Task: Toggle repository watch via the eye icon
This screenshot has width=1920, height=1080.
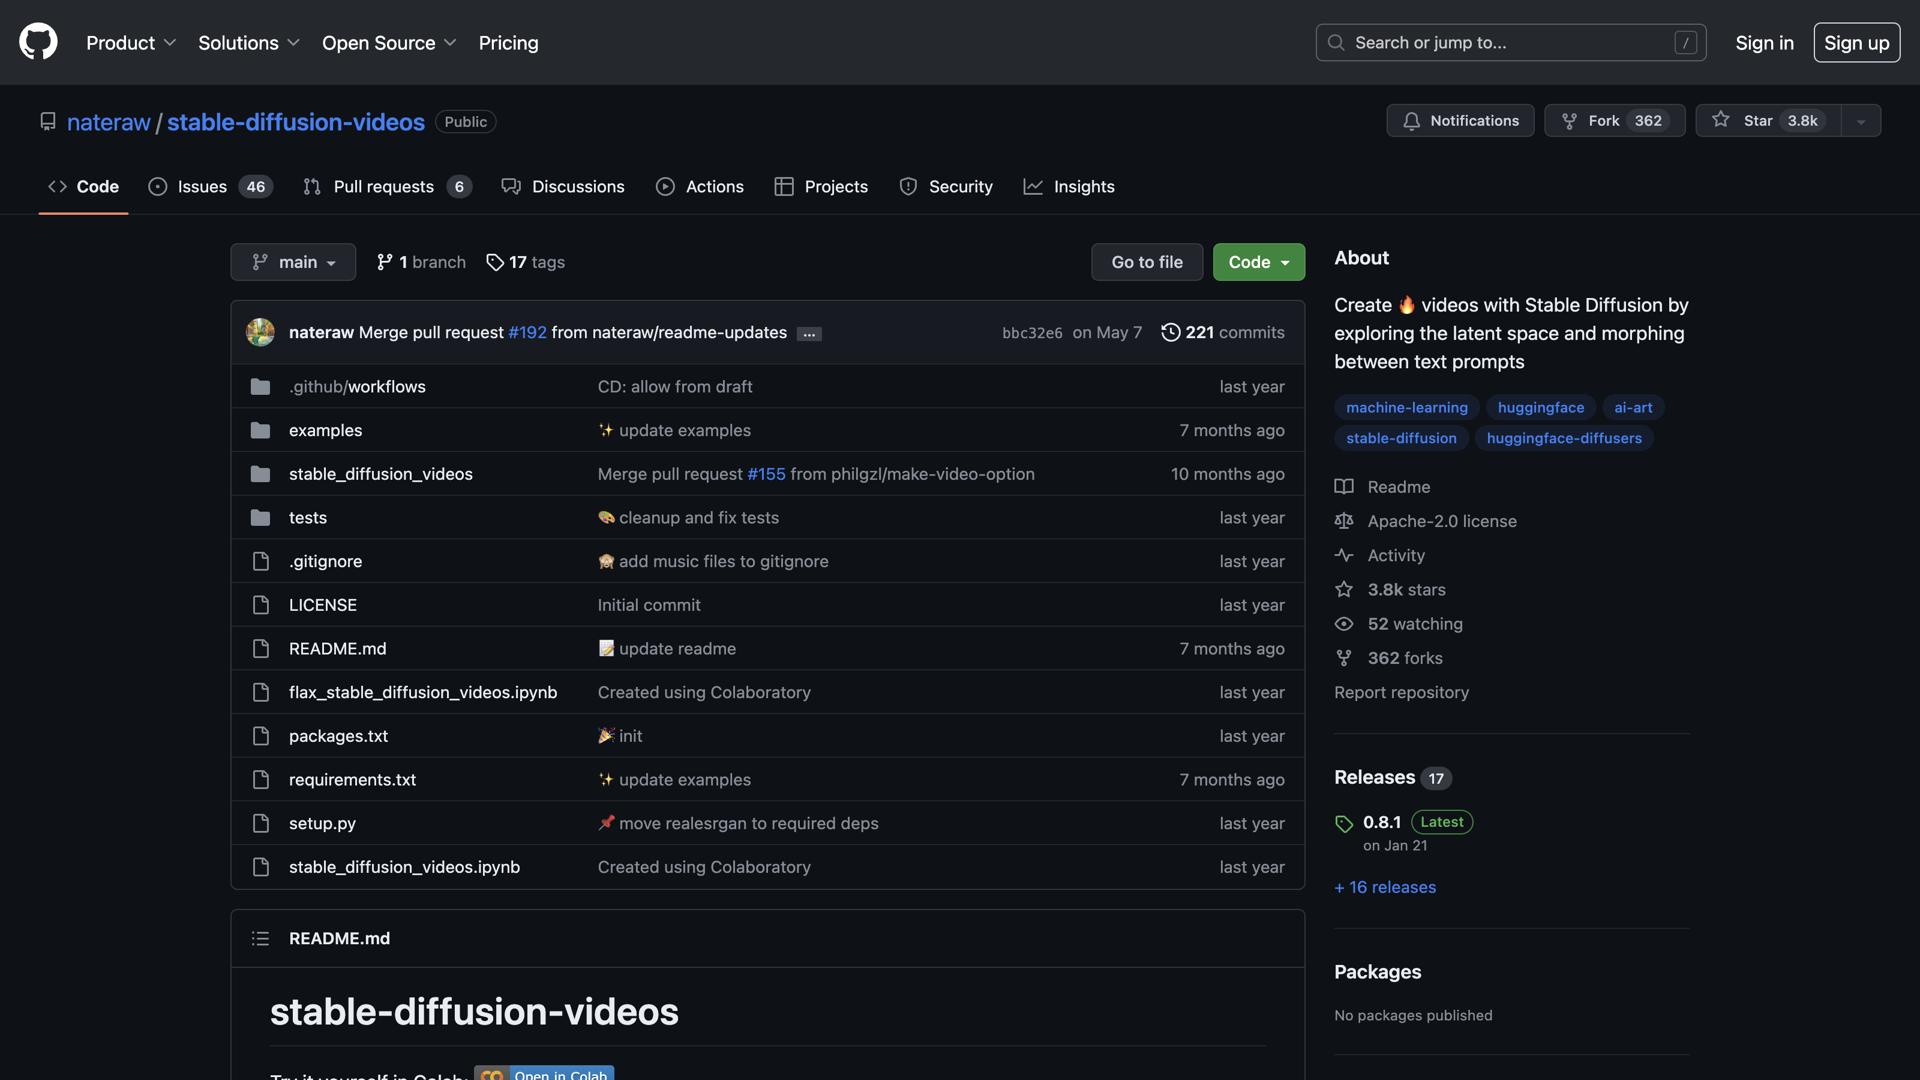Action: coord(1343,623)
